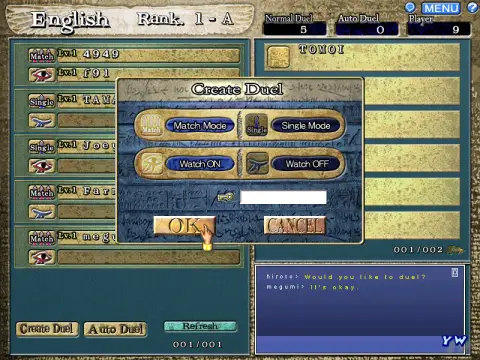Cancel the Create Duel dialog
480x360 pixels.
click(295, 226)
